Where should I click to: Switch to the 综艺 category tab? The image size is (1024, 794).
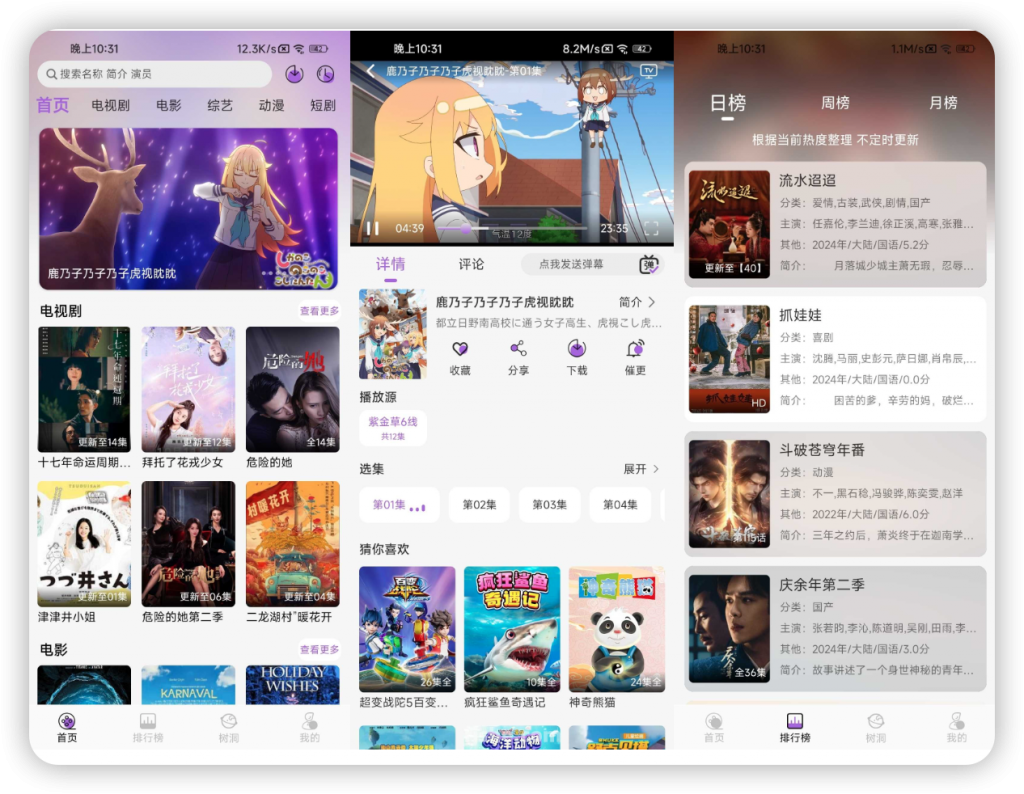coord(220,105)
